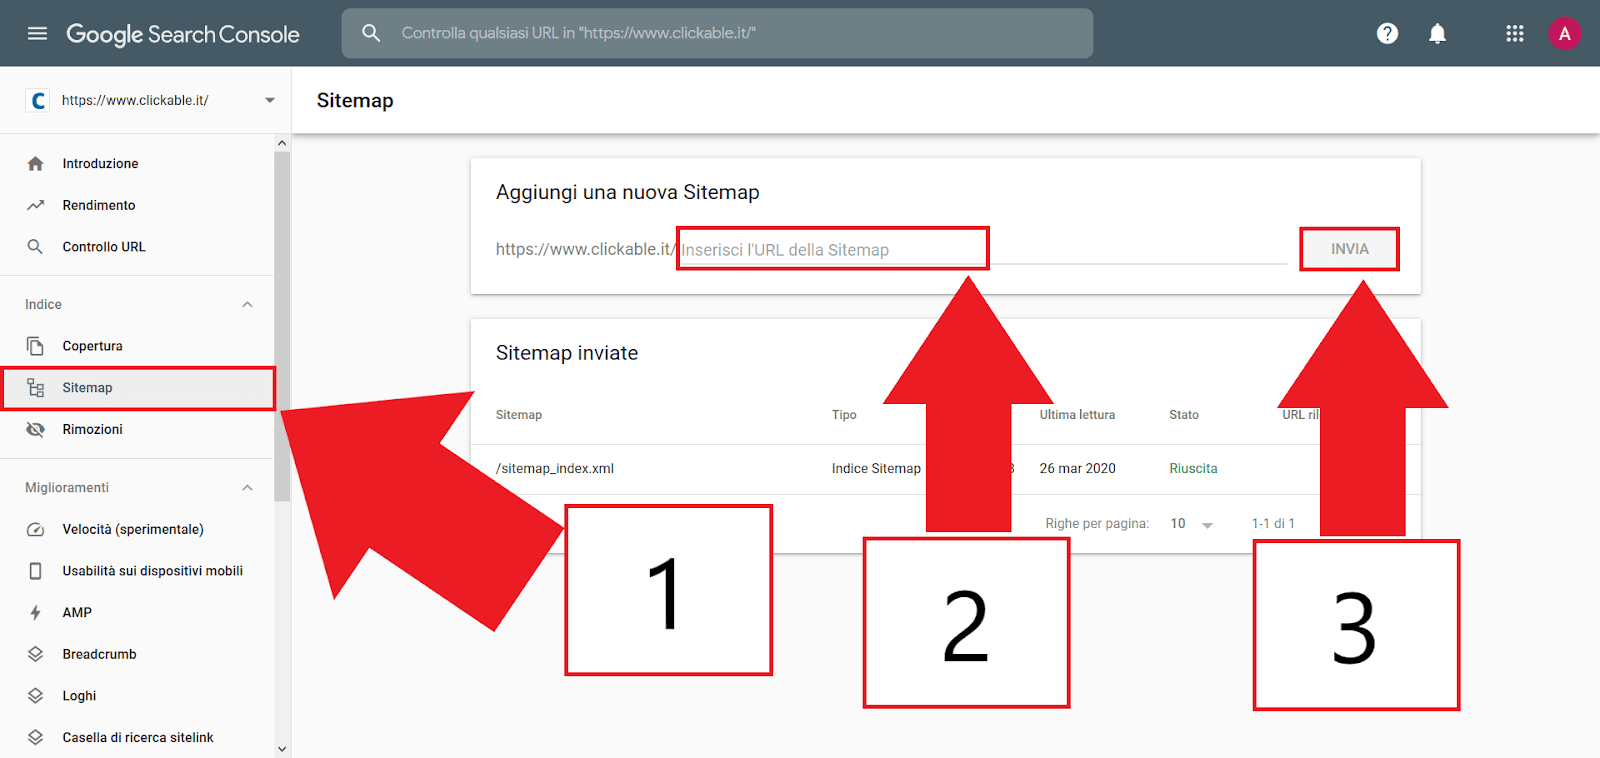Image resolution: width=1600 pixels, height=758 pixels.
Task: Click the Tipo column header
Action: pos(844,415)
